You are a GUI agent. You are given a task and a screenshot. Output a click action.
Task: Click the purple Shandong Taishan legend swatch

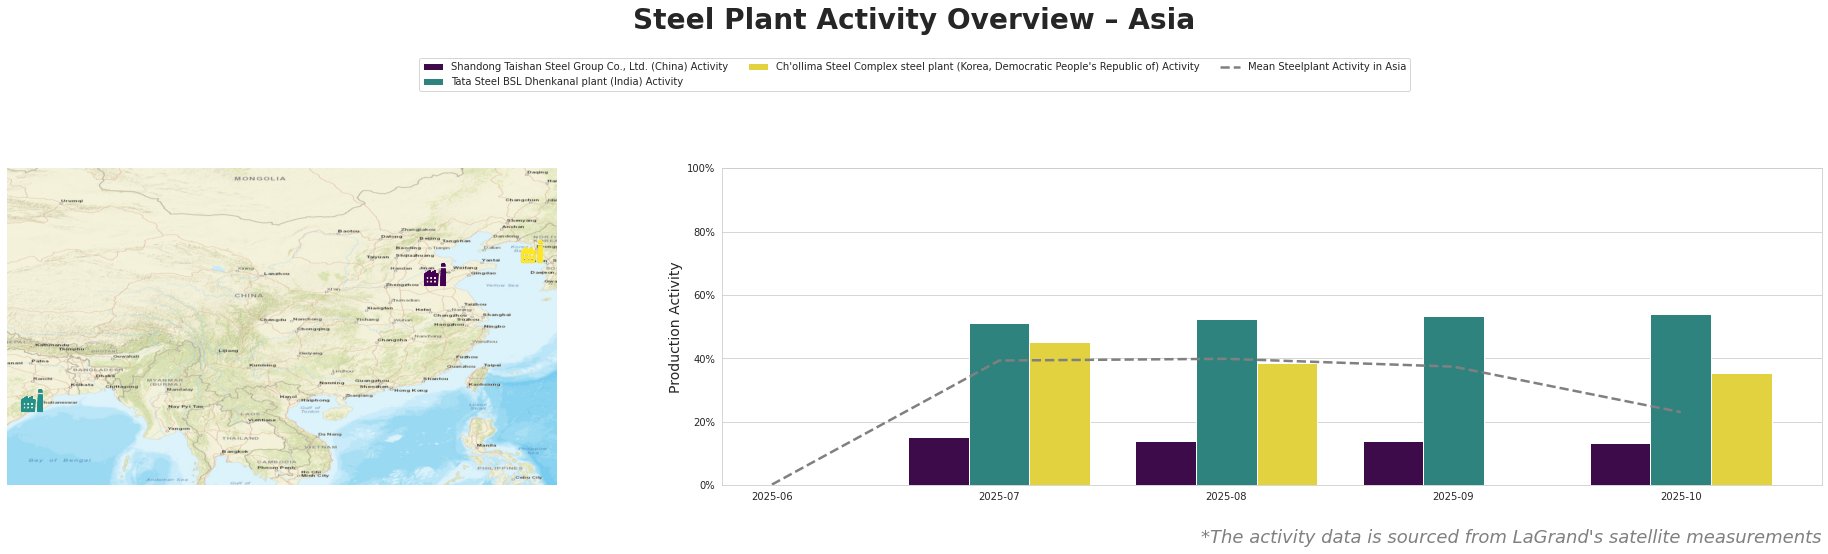(433, 67)
